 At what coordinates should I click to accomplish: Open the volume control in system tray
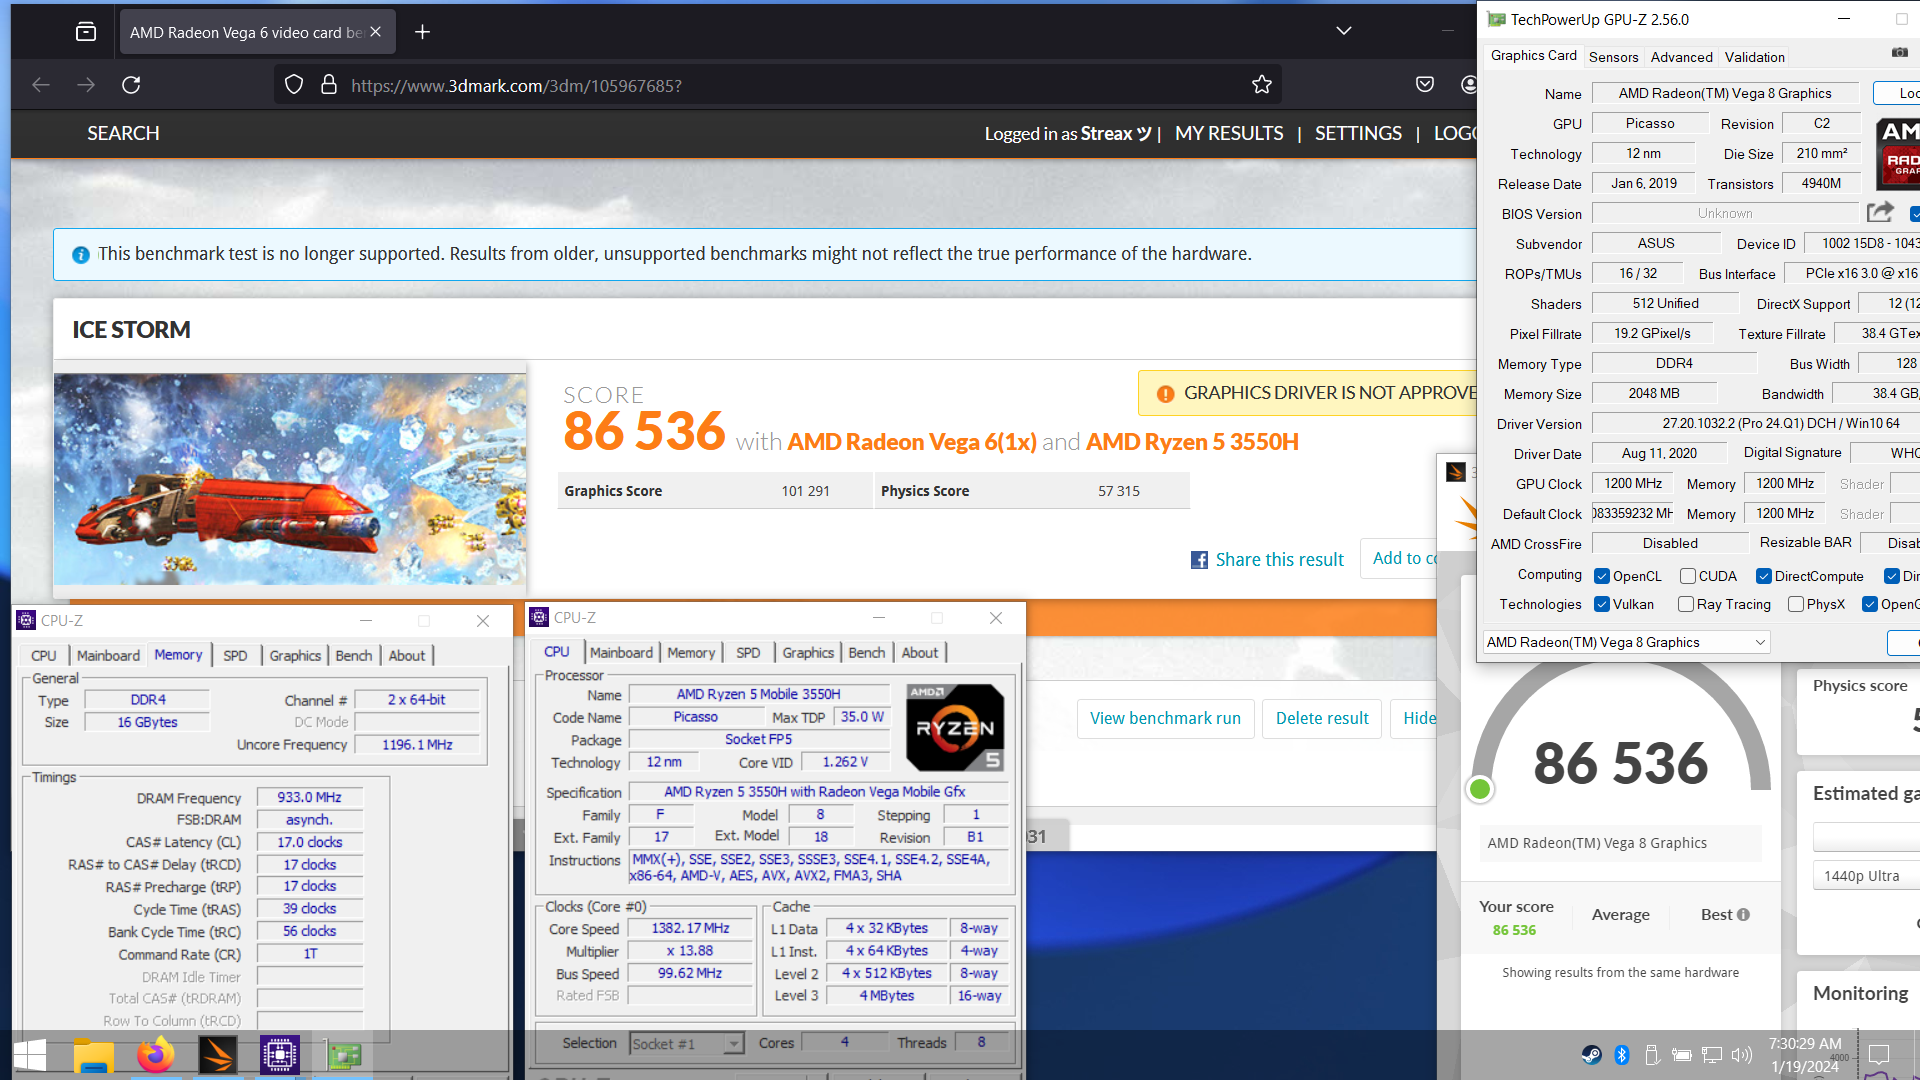[1742, 1055]
